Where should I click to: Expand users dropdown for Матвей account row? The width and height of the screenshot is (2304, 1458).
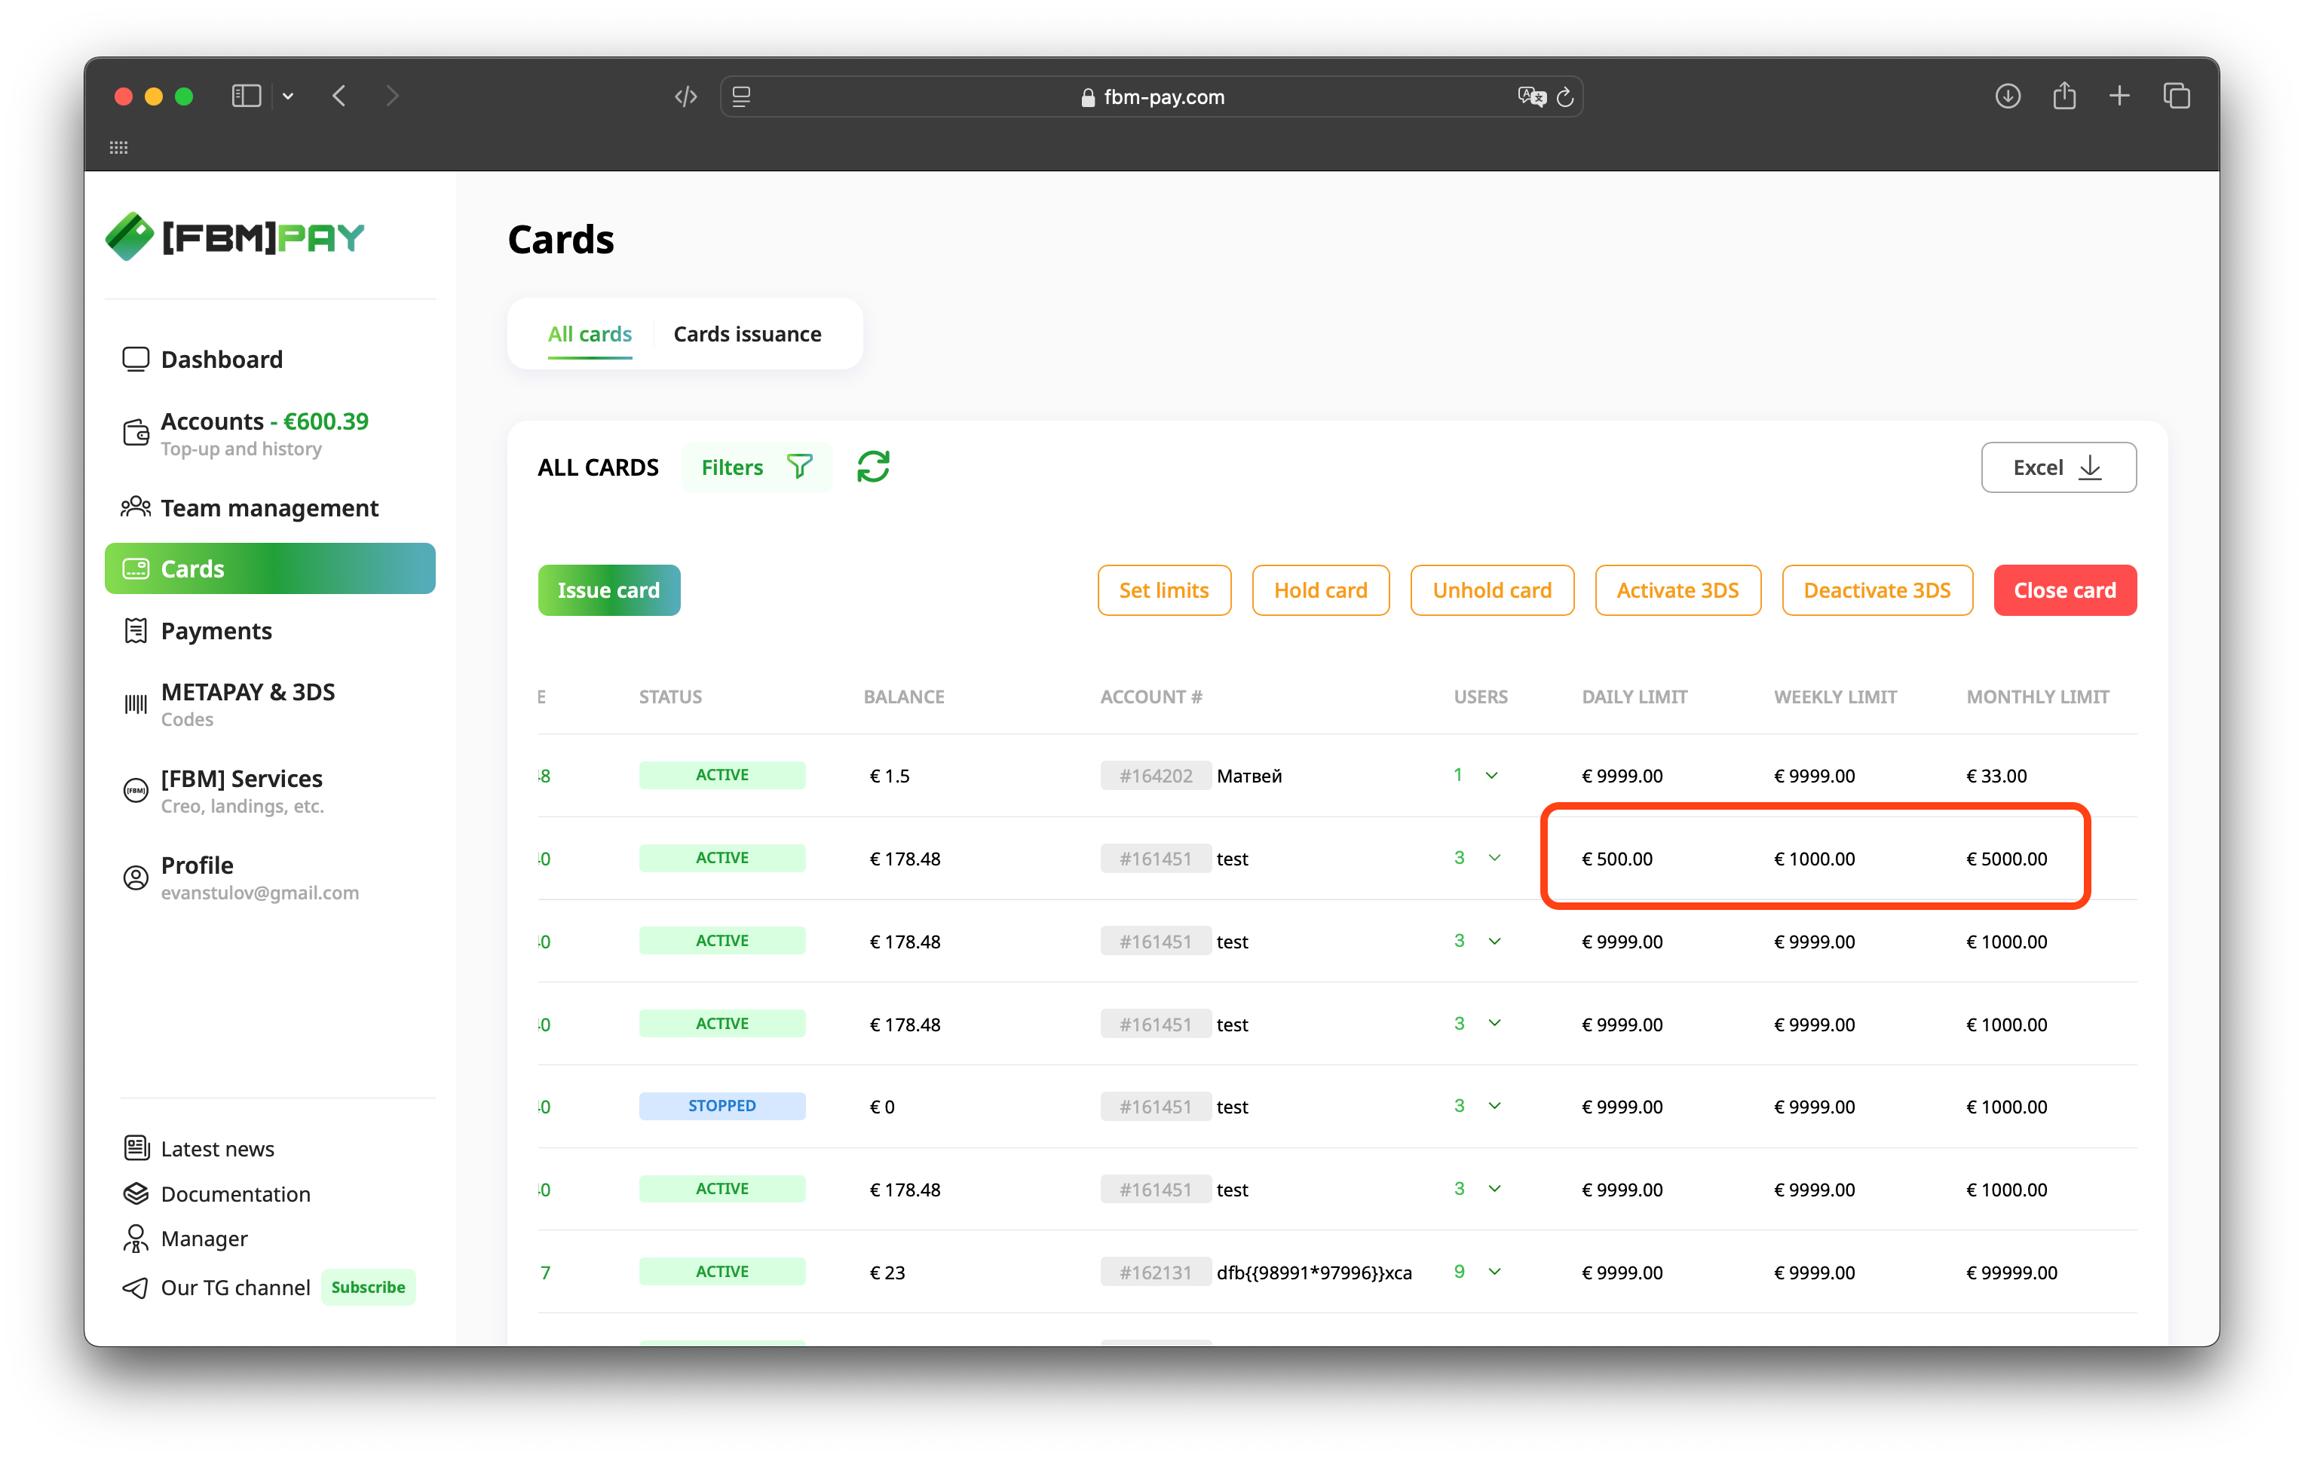coord(1491,776)
